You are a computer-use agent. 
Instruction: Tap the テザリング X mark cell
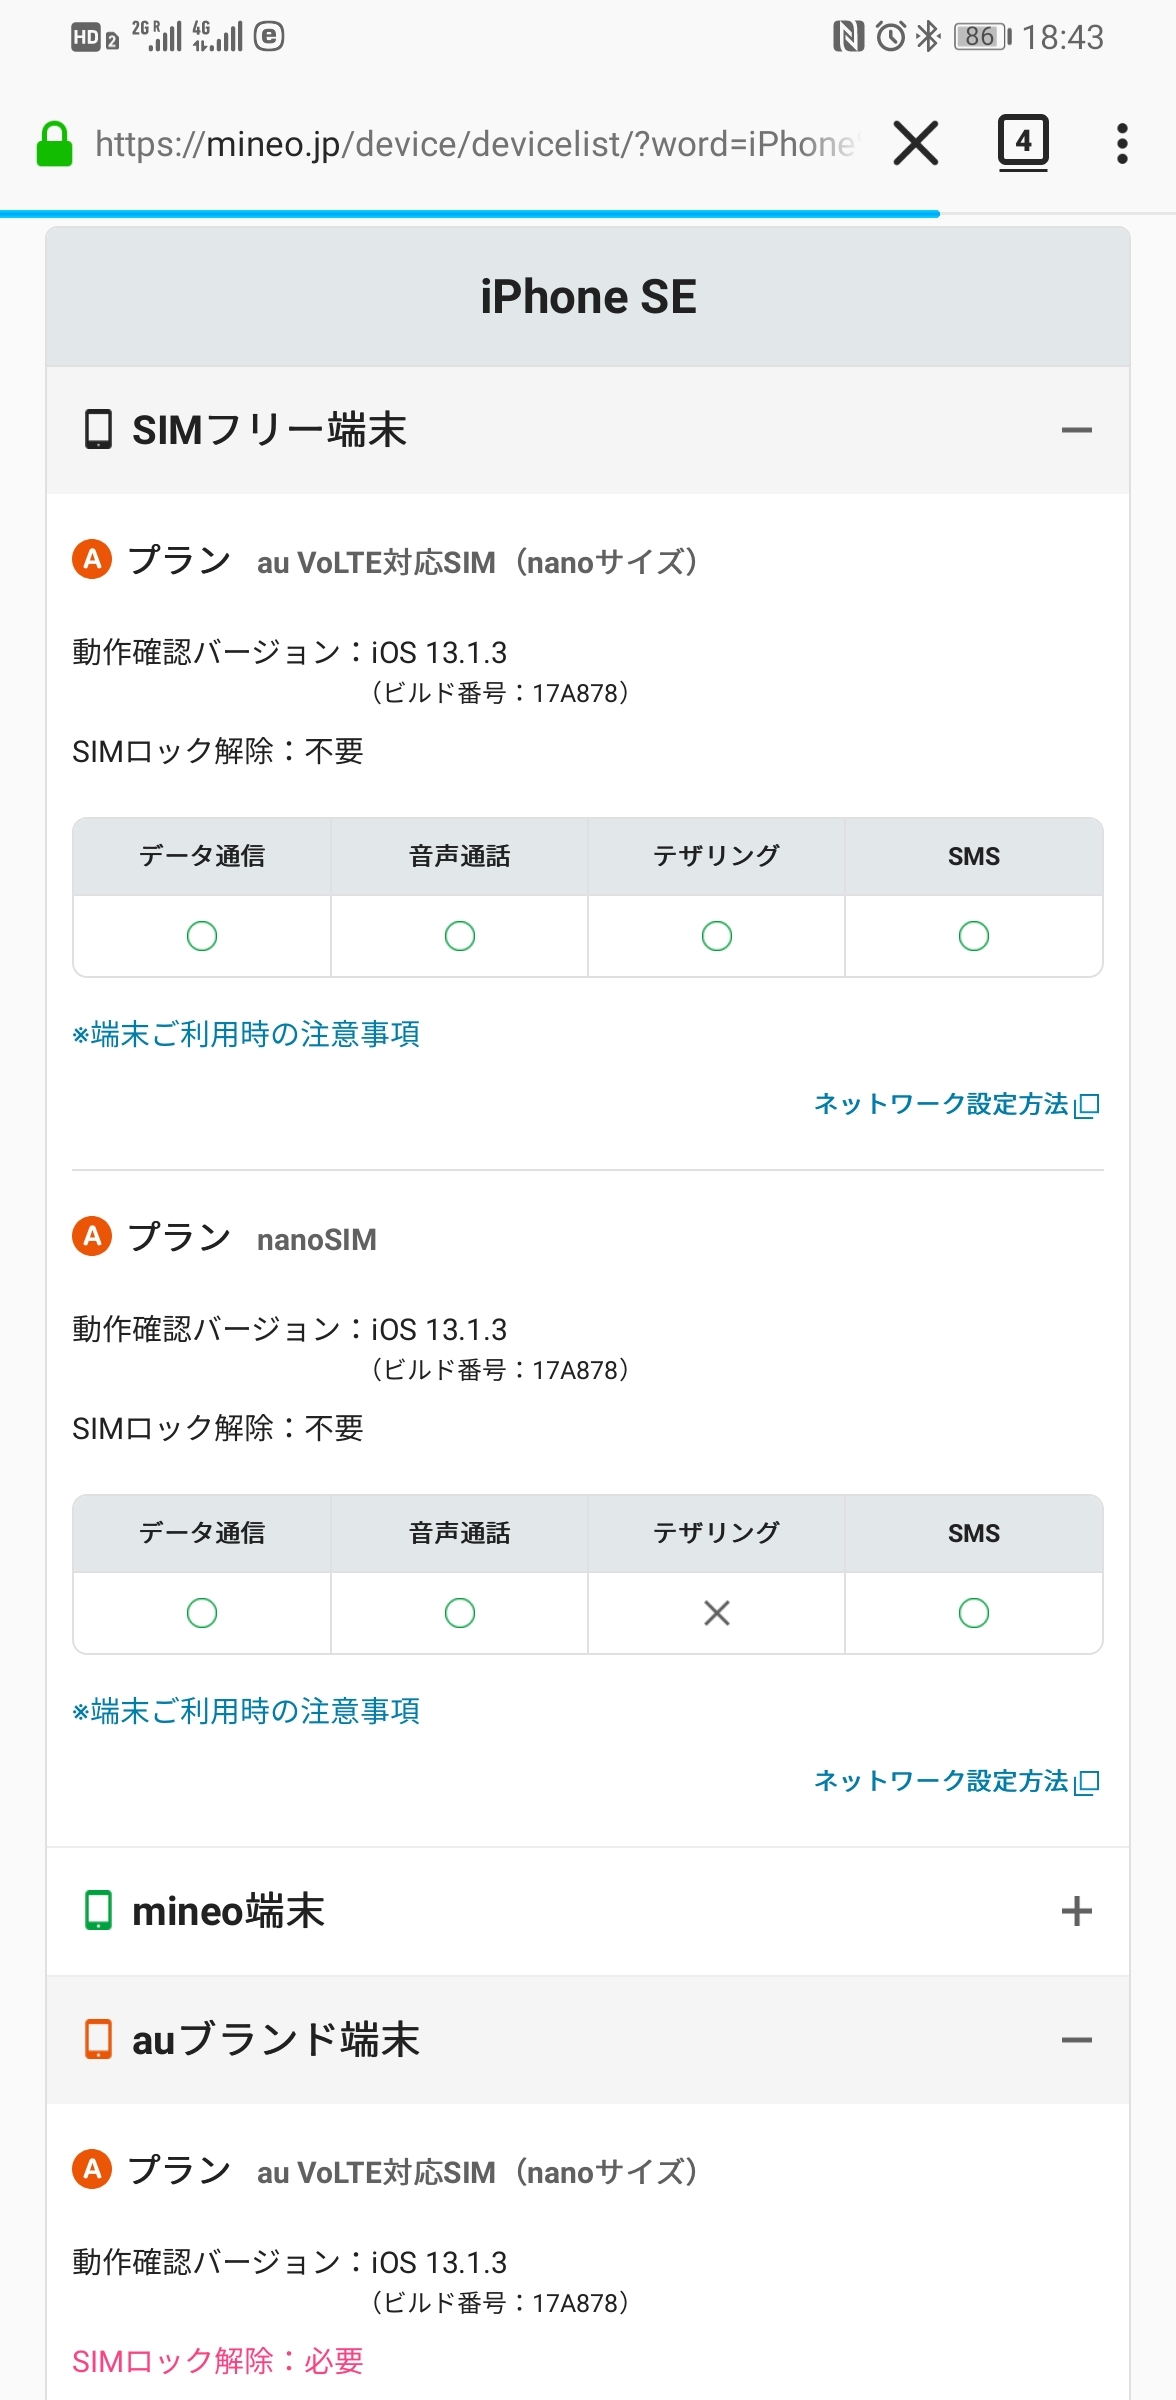coord(716,1613)
